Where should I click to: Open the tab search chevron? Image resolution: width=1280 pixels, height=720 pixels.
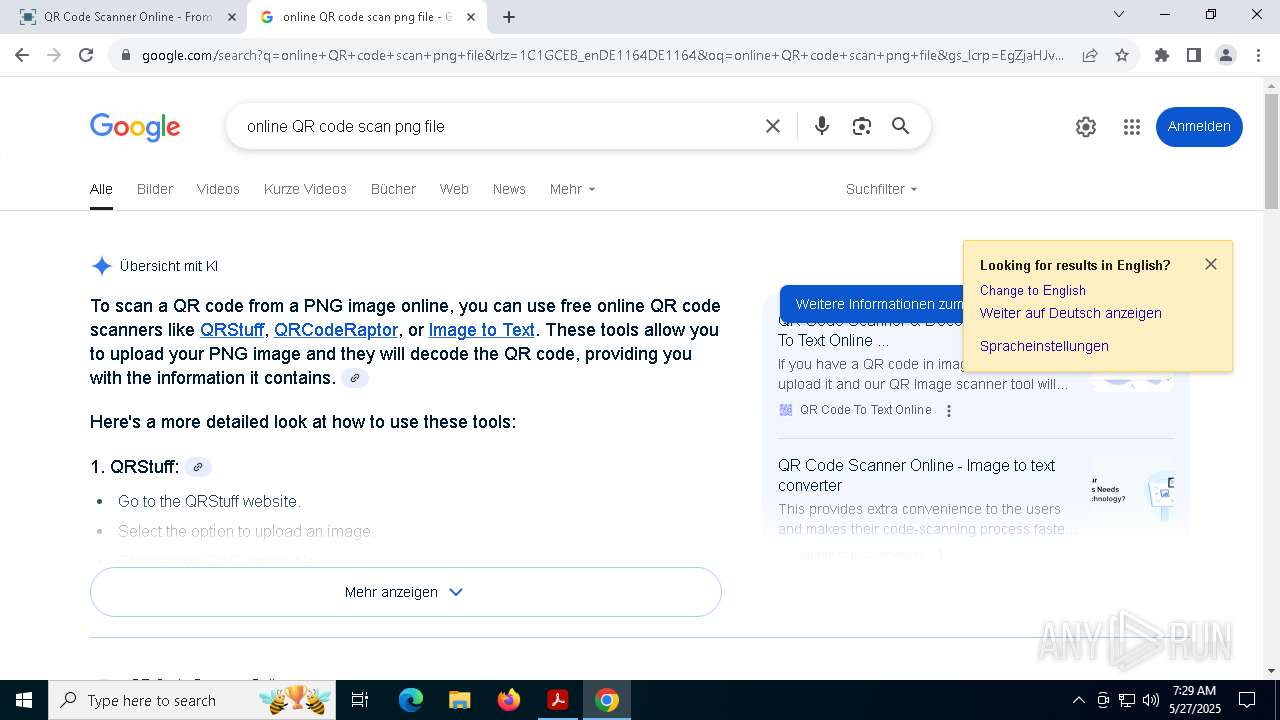pyautogui.click(x=1119, y=14)
